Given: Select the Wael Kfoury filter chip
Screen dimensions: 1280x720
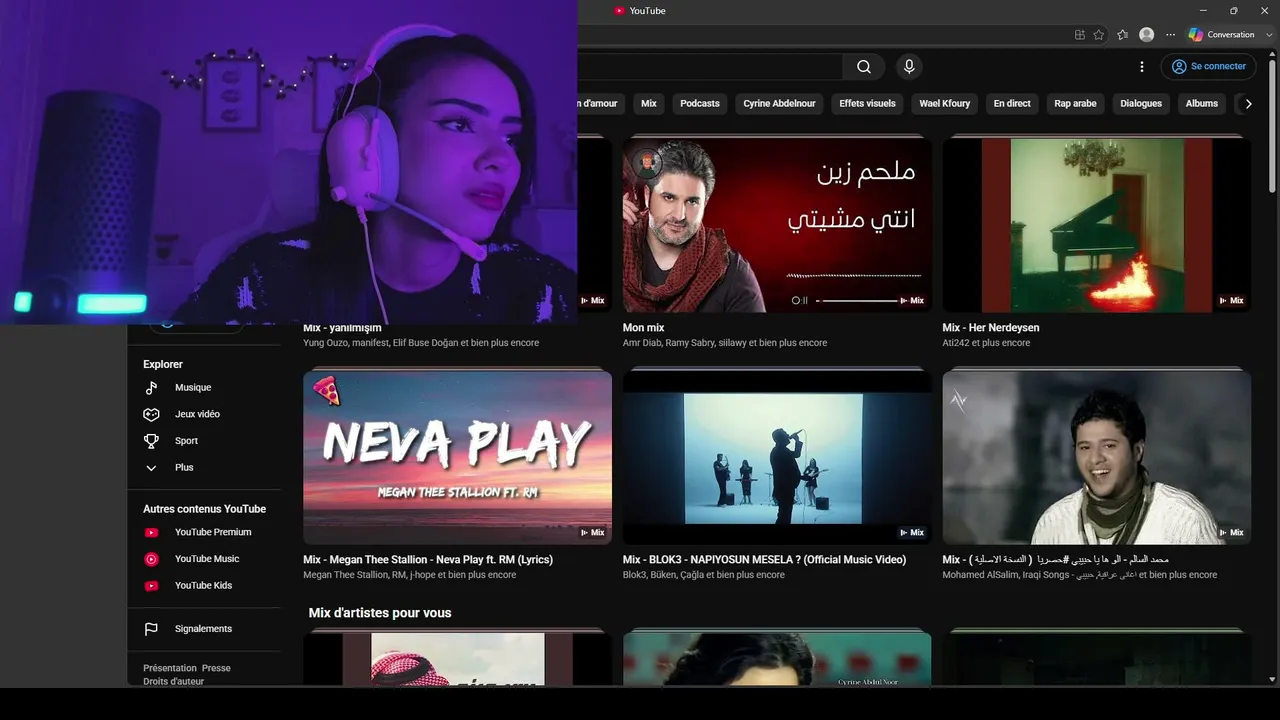Looking at the screenshot, I should 945,104.
